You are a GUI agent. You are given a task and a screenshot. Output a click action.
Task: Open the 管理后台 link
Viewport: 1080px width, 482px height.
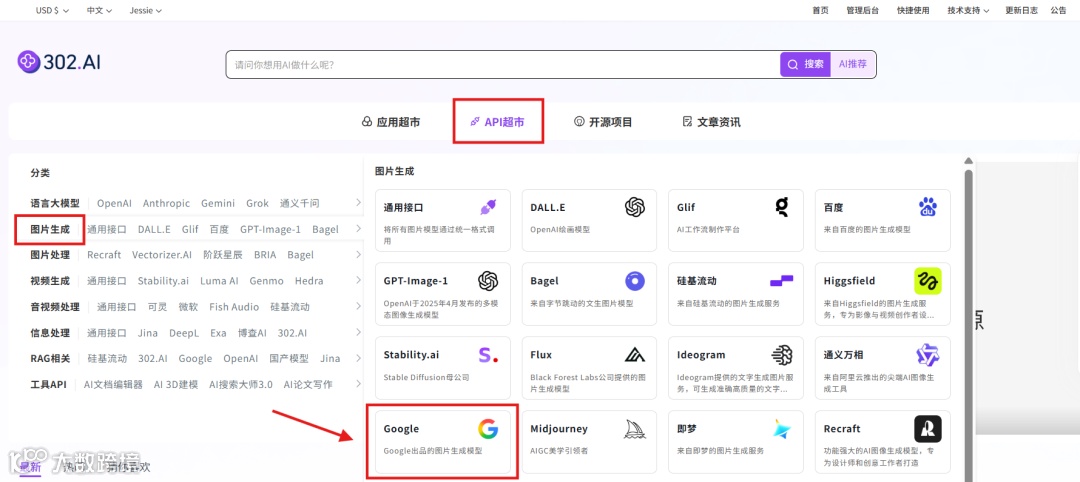click(x=862, y=10)
